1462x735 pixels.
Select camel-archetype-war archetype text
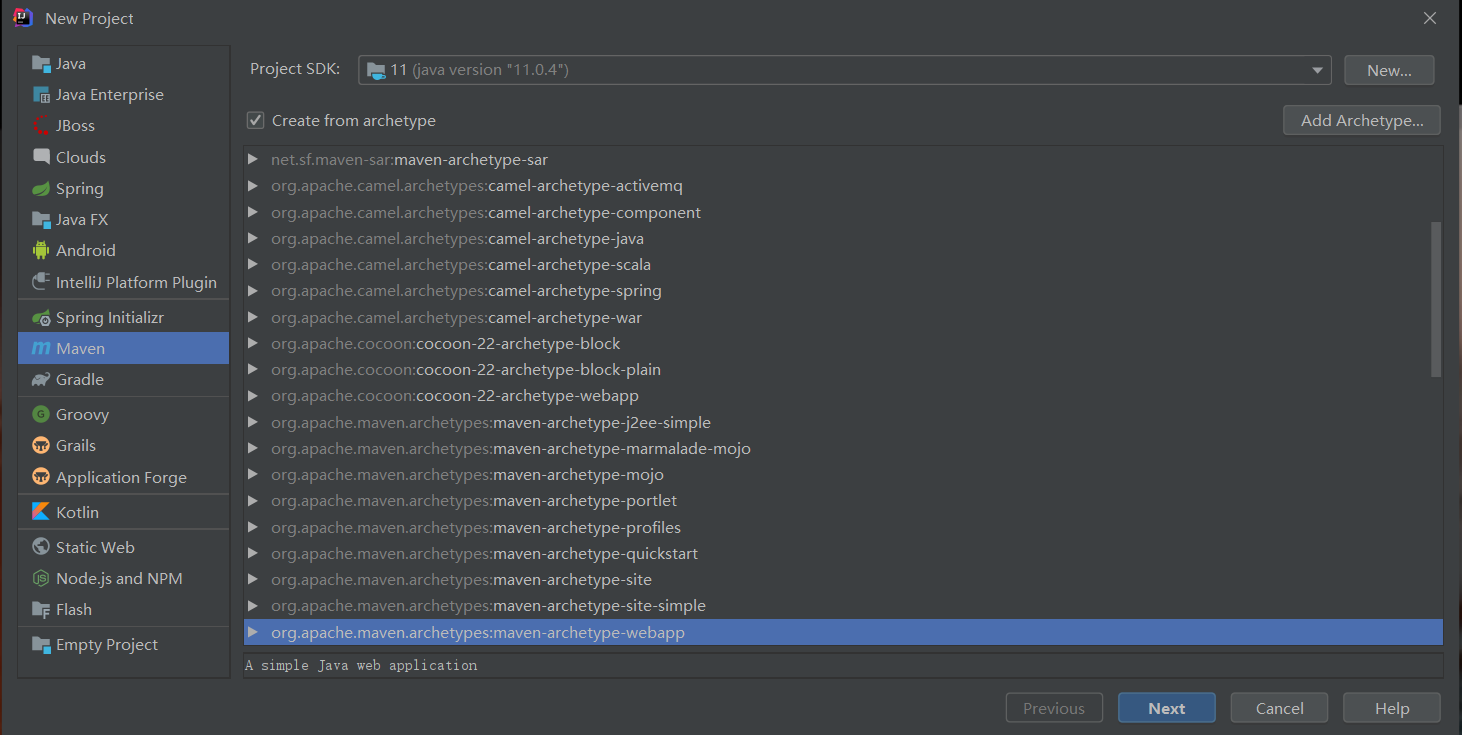click(x=565, y=318)
